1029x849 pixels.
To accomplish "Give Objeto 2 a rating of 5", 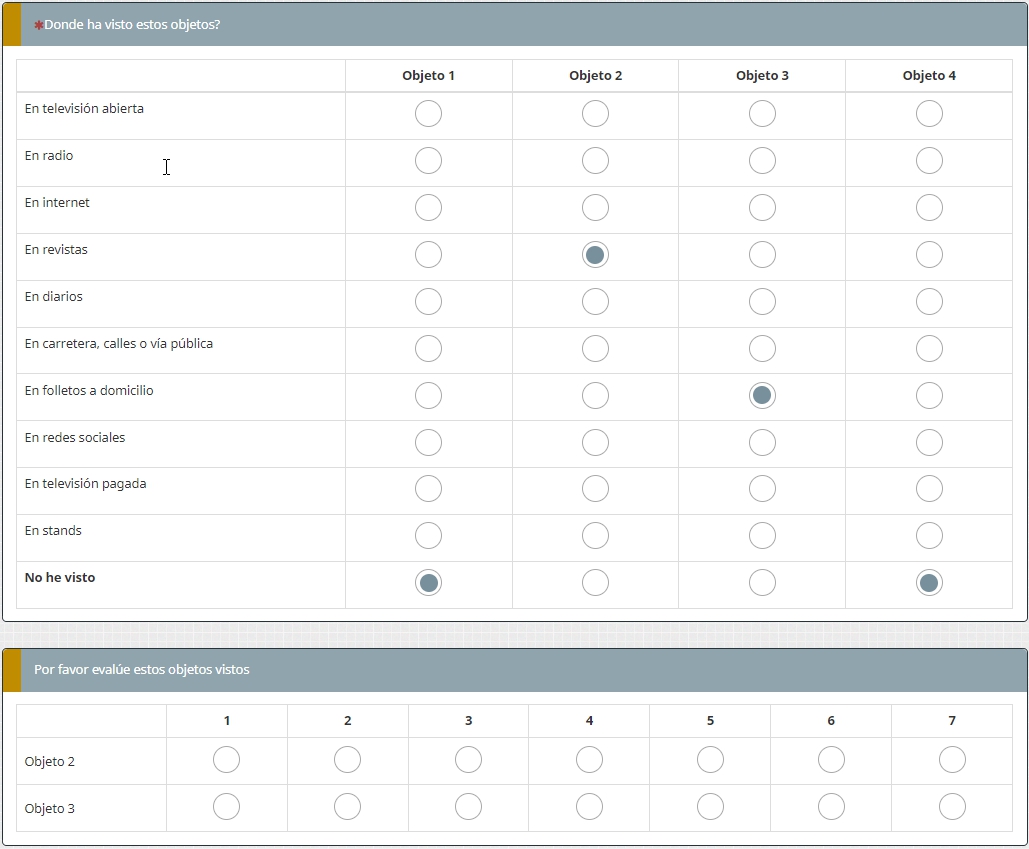I will coord(710,760).
